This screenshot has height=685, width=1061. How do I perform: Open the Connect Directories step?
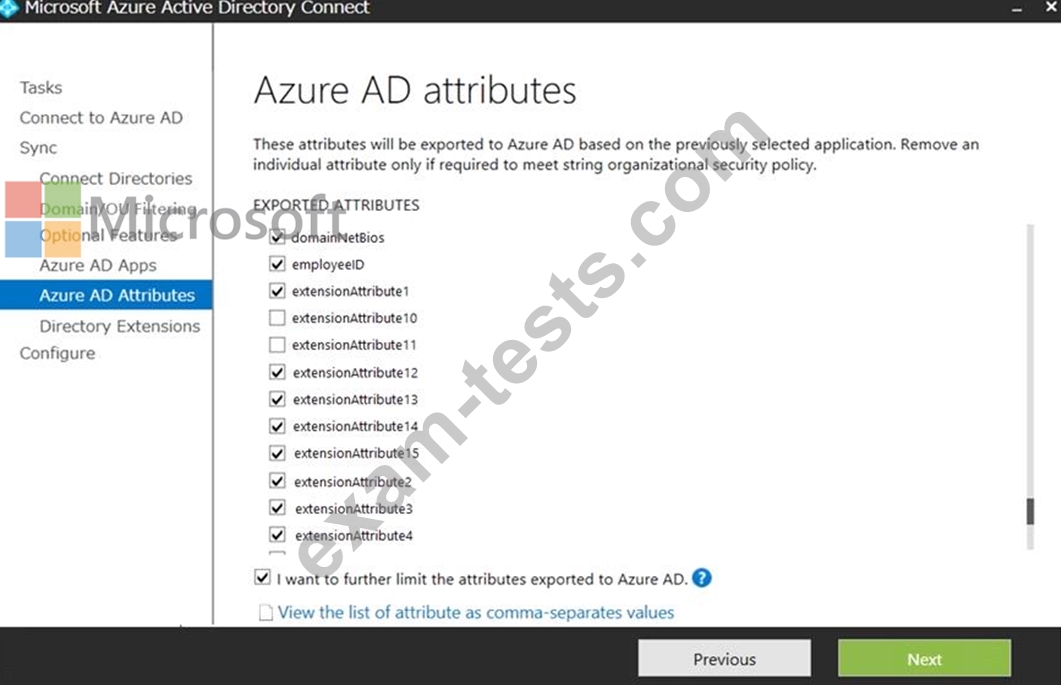click(x=116, y=178)
